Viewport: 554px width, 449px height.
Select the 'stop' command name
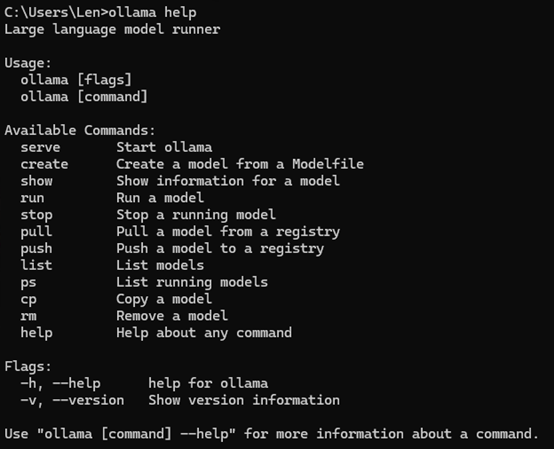36,215
